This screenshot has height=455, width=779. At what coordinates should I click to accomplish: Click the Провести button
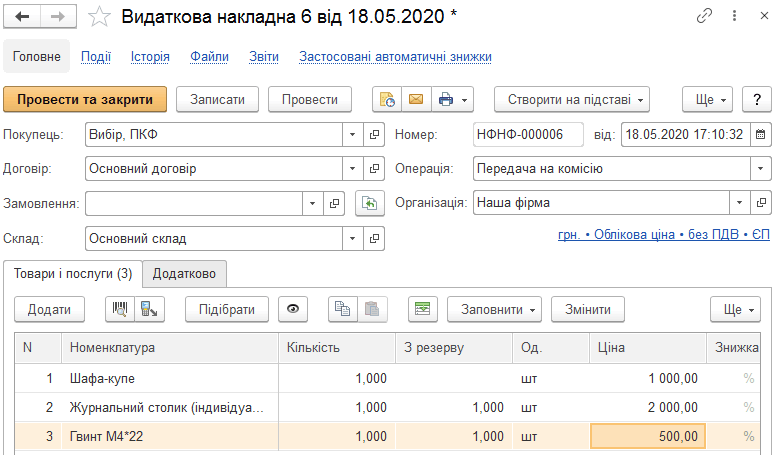coord(310,99)
